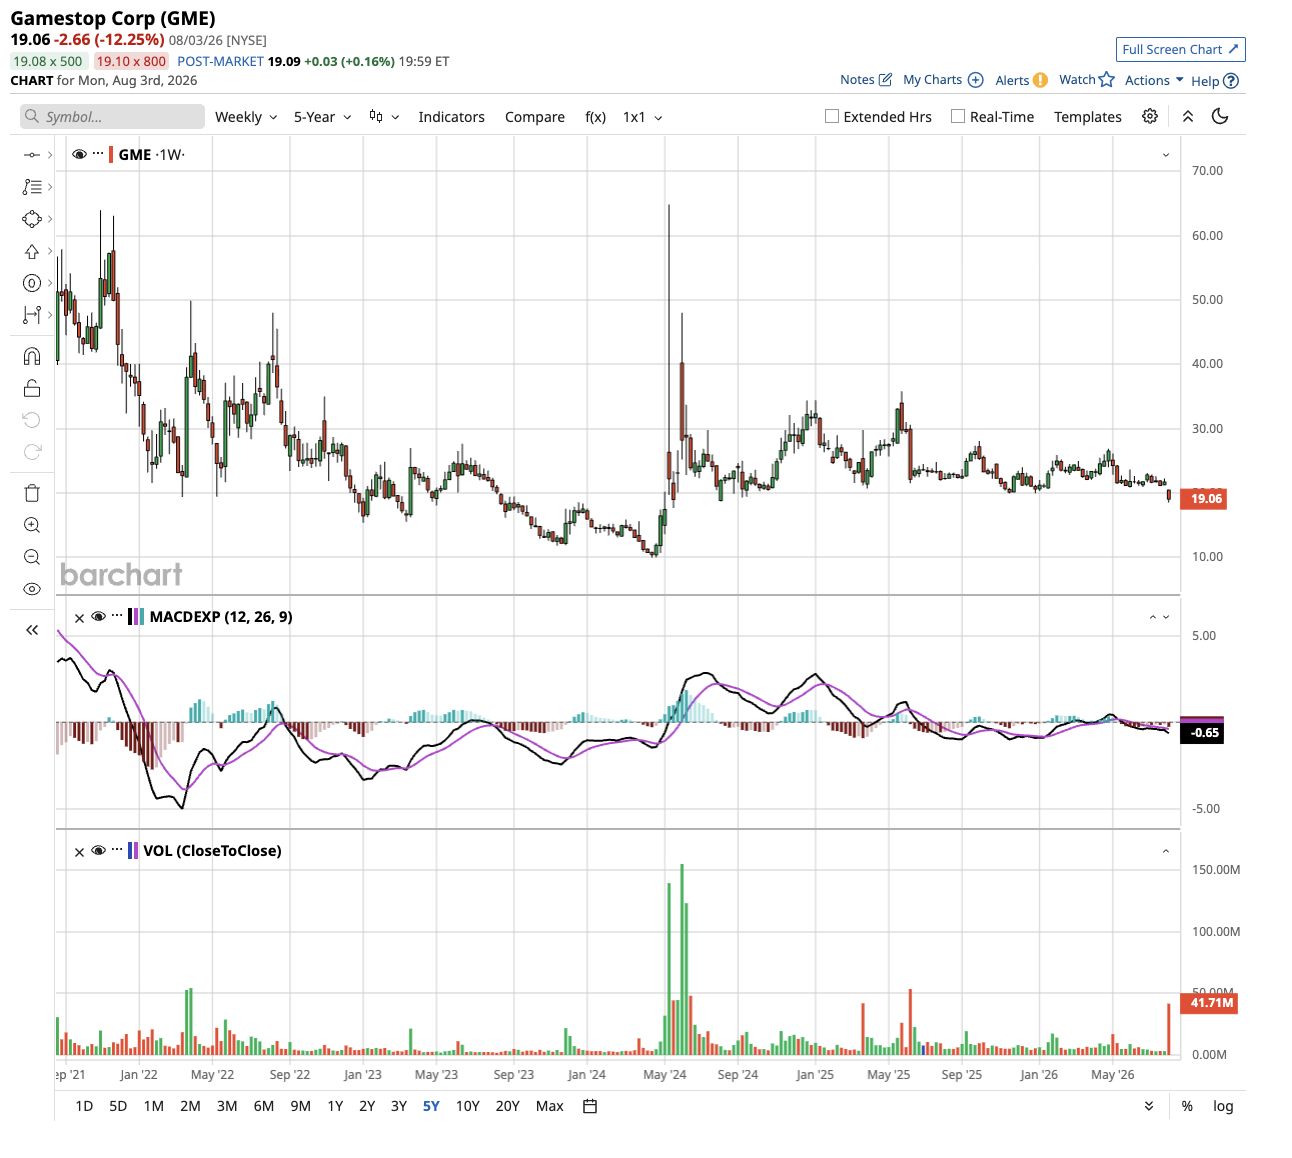Toggle log scale mode
This screenshot has height=1158, width=1292.
point(1223,1106)
